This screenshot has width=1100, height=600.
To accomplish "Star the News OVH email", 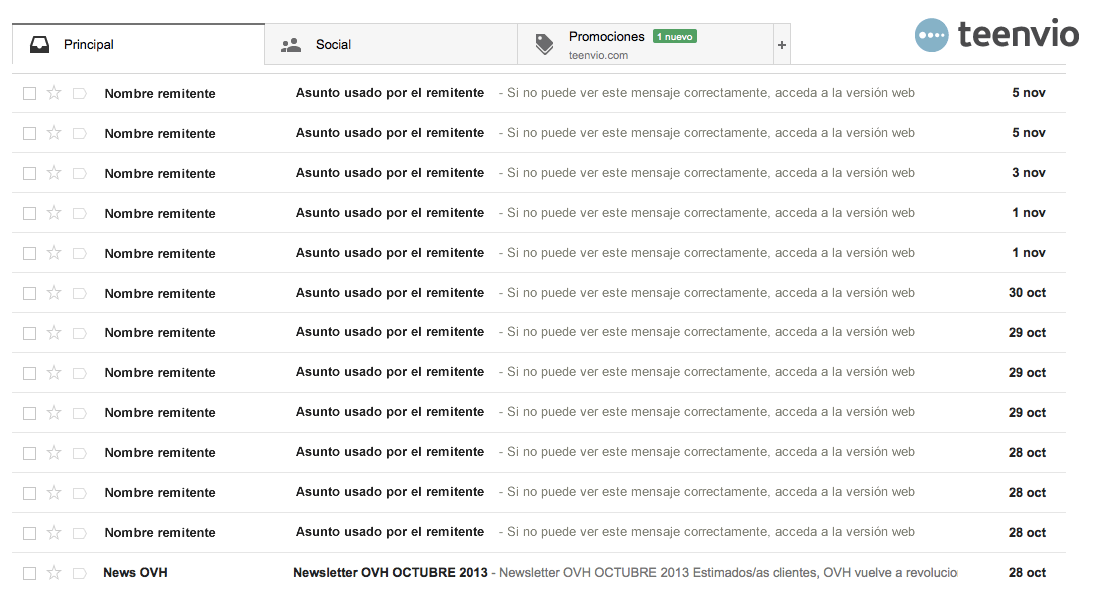I will pos(53,572).
